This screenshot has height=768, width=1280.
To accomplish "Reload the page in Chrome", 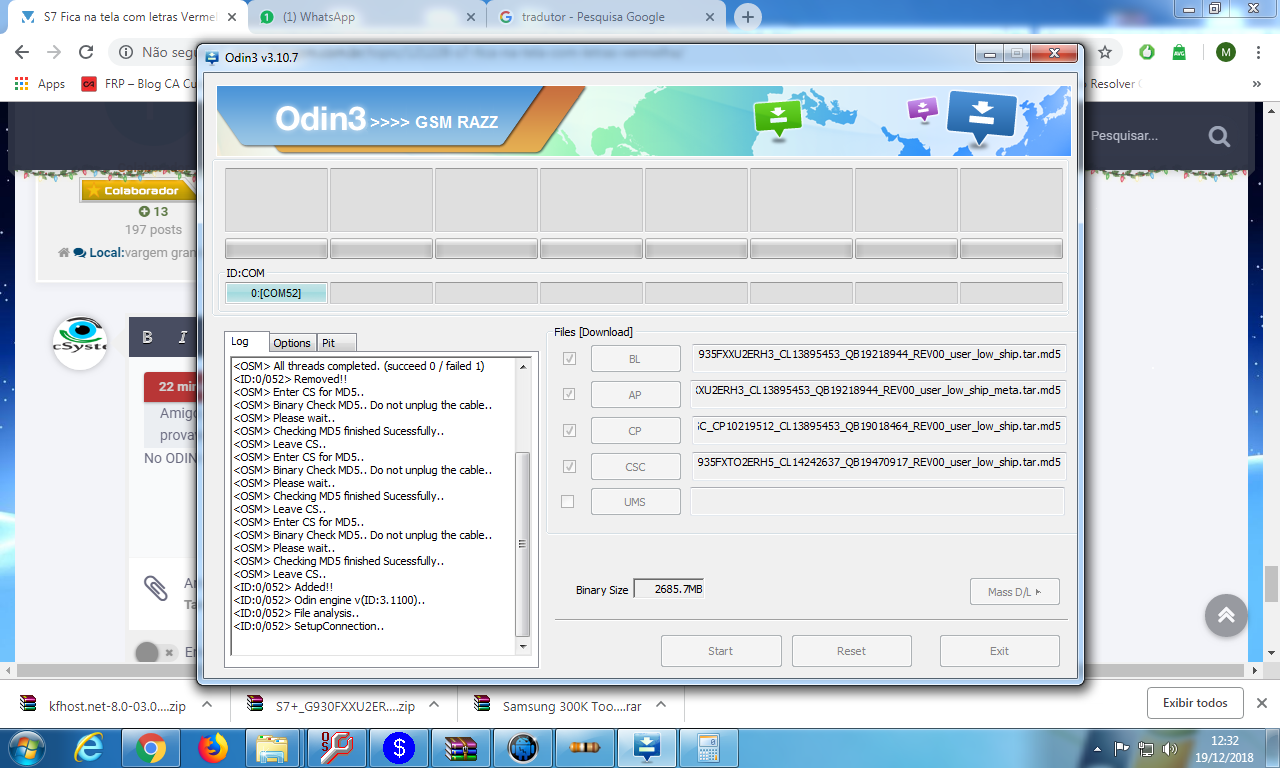I will coord(86,52).
